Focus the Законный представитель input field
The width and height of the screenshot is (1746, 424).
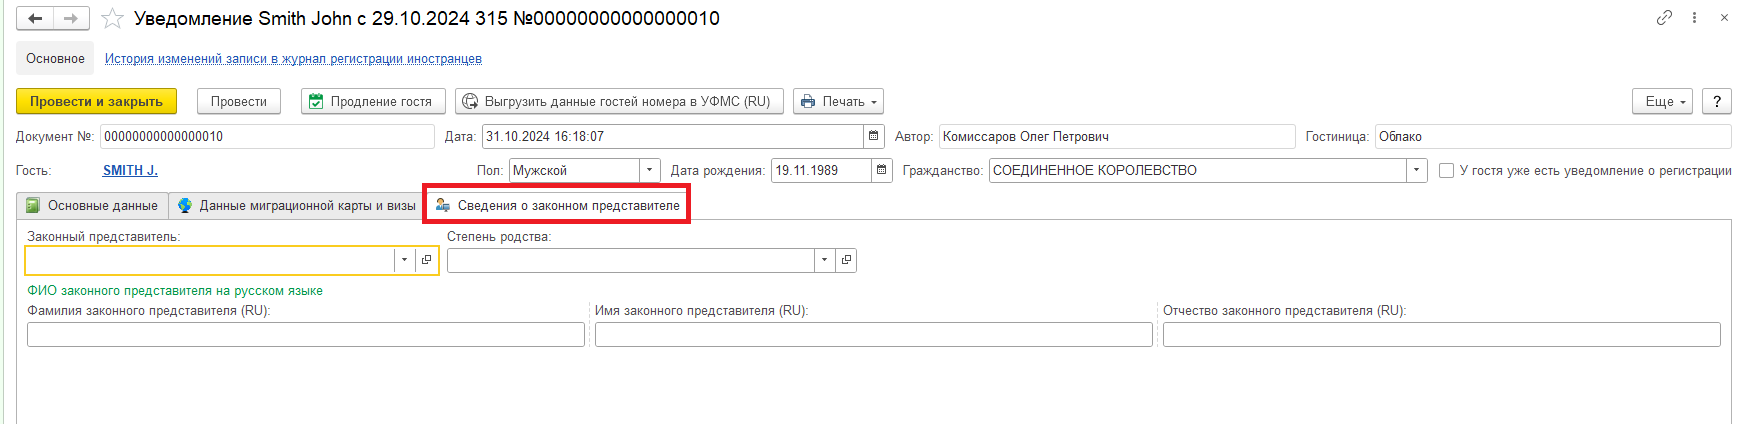(x=210, y=260)
